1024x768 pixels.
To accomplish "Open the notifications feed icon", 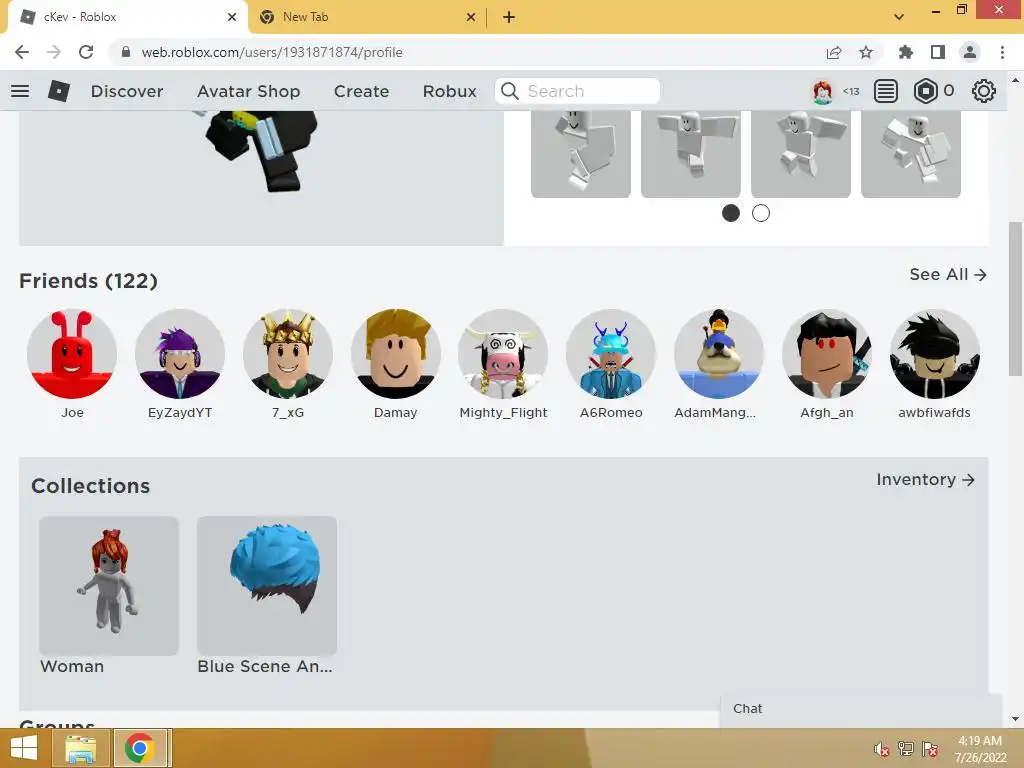I will (x=886, y=91).
